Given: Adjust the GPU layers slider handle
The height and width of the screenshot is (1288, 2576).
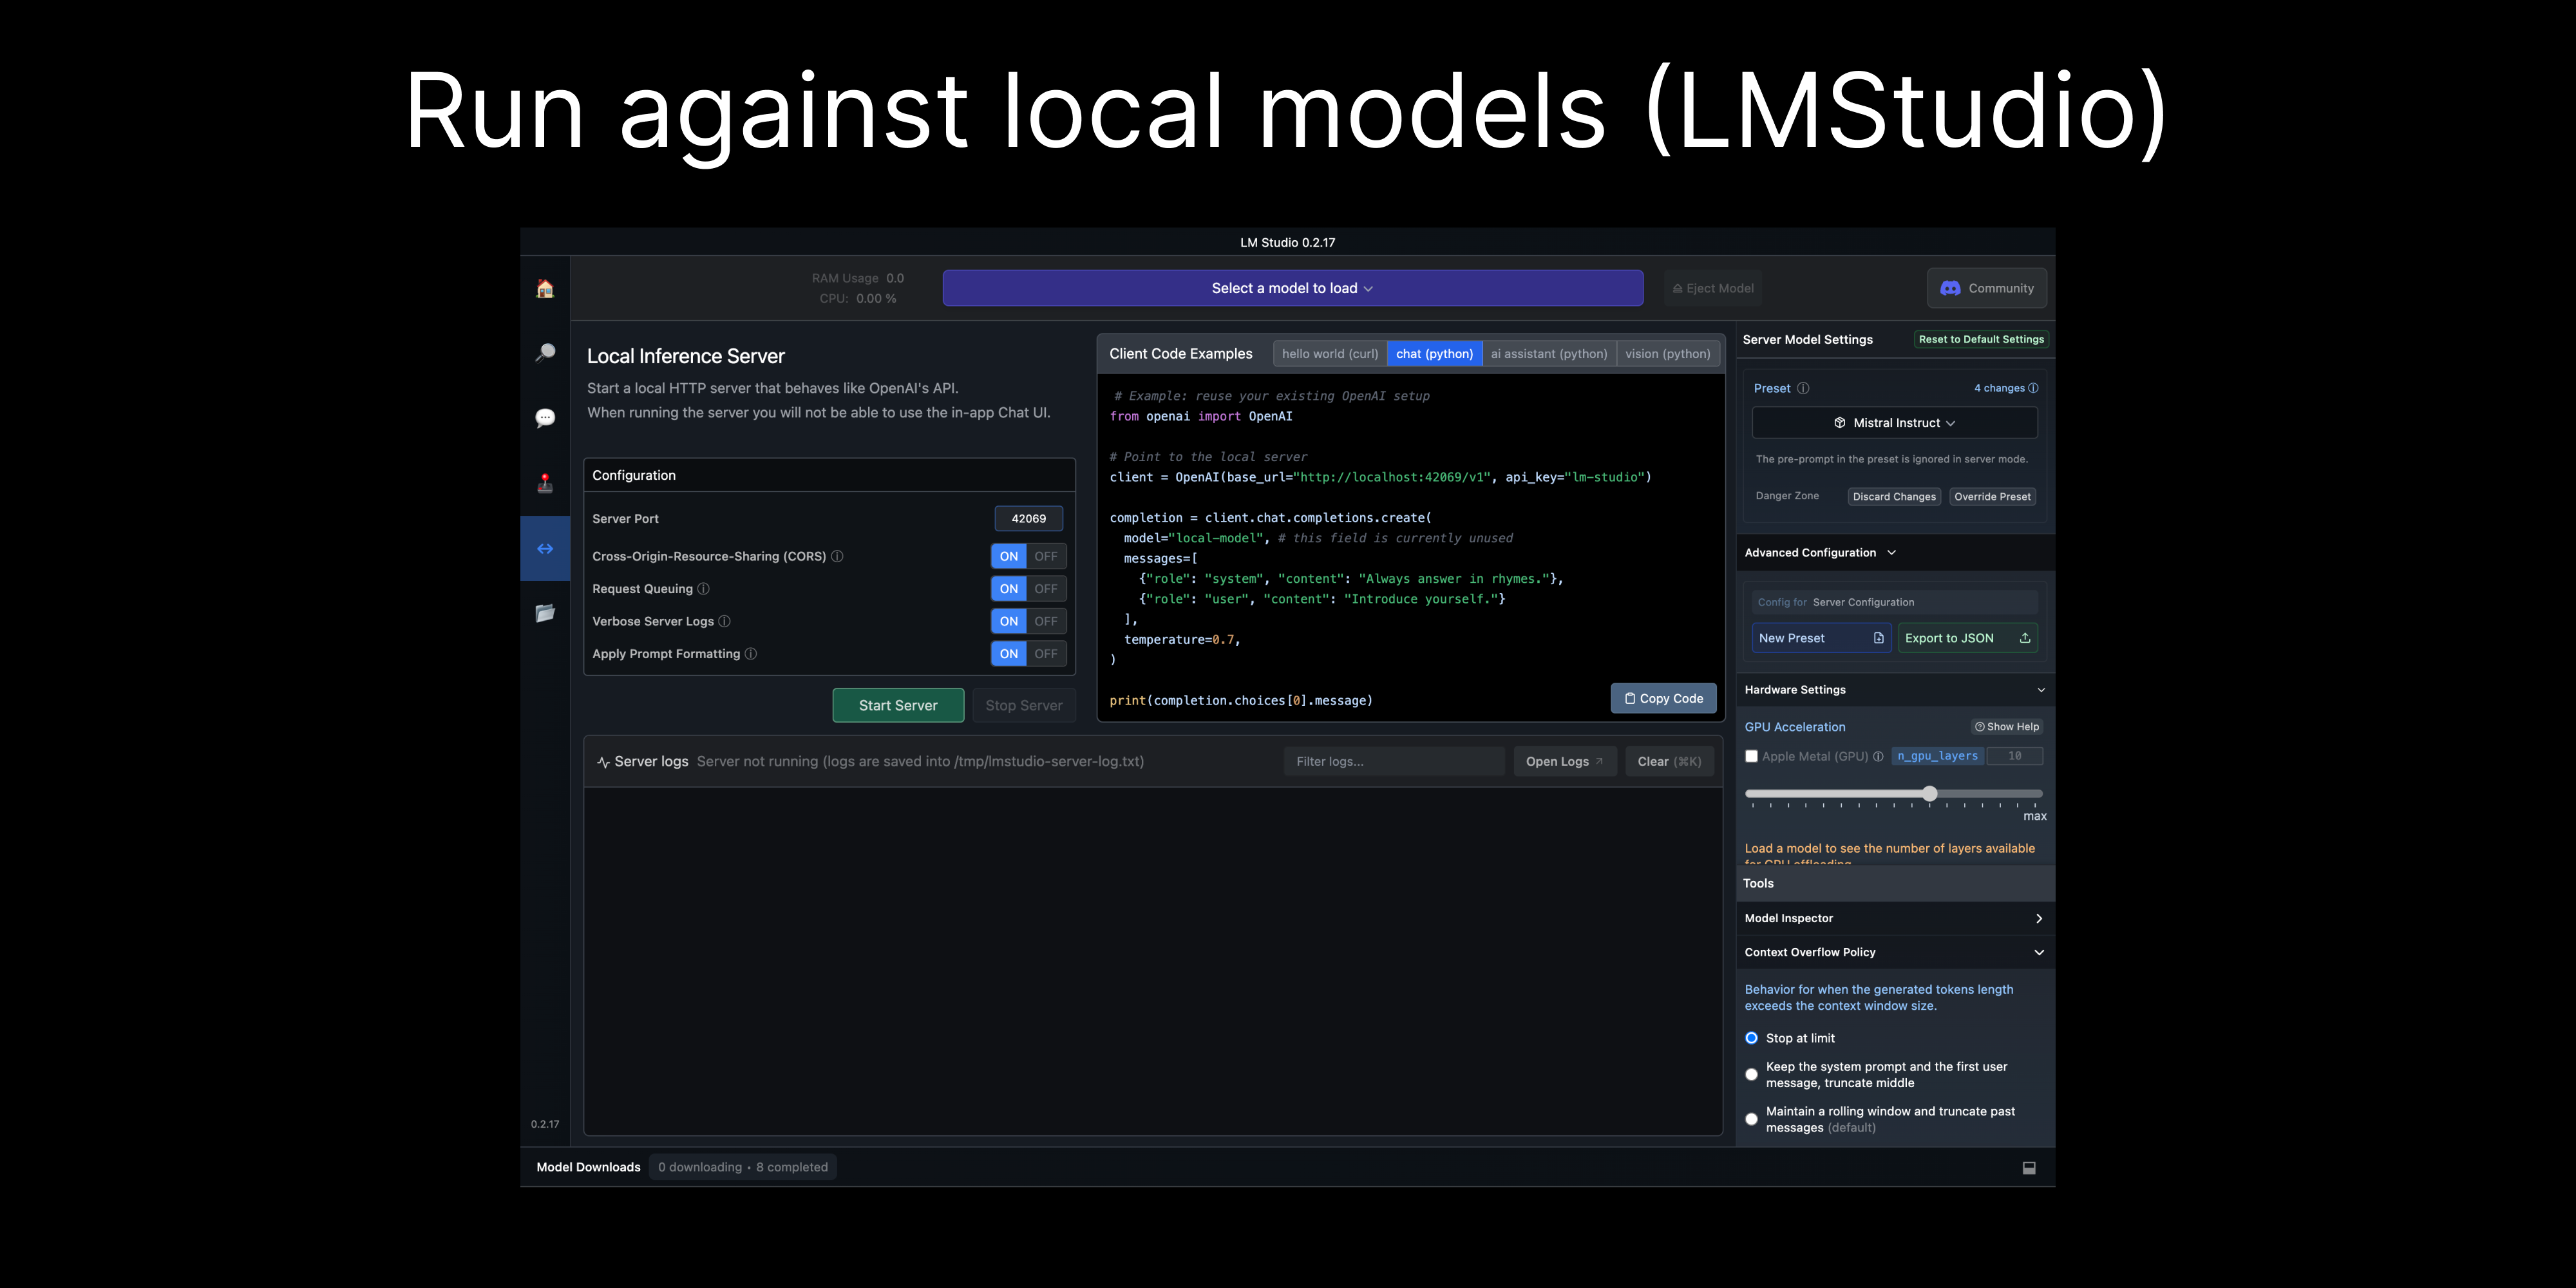Looking at the screenshot, I should tap(1929, 794).
